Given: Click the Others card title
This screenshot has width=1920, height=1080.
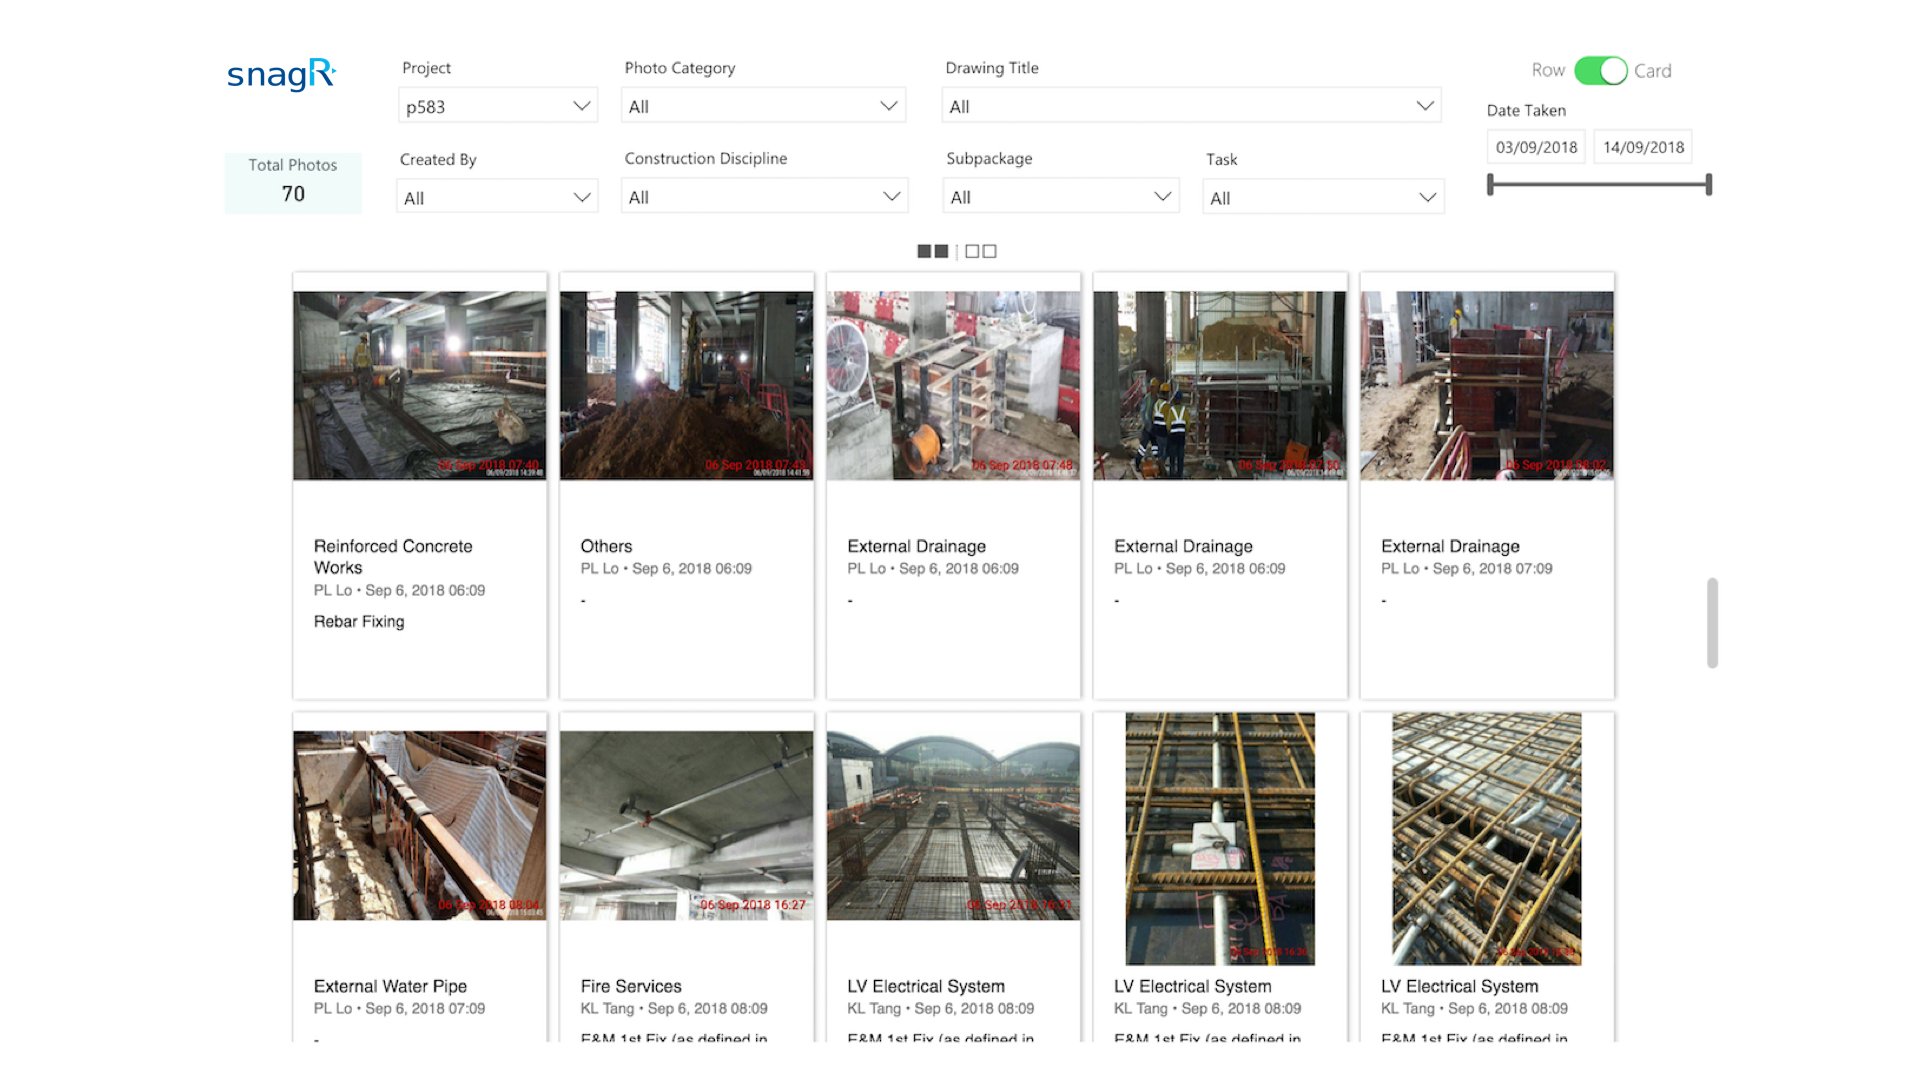Looking at the screenshot, I should (606, 546).
